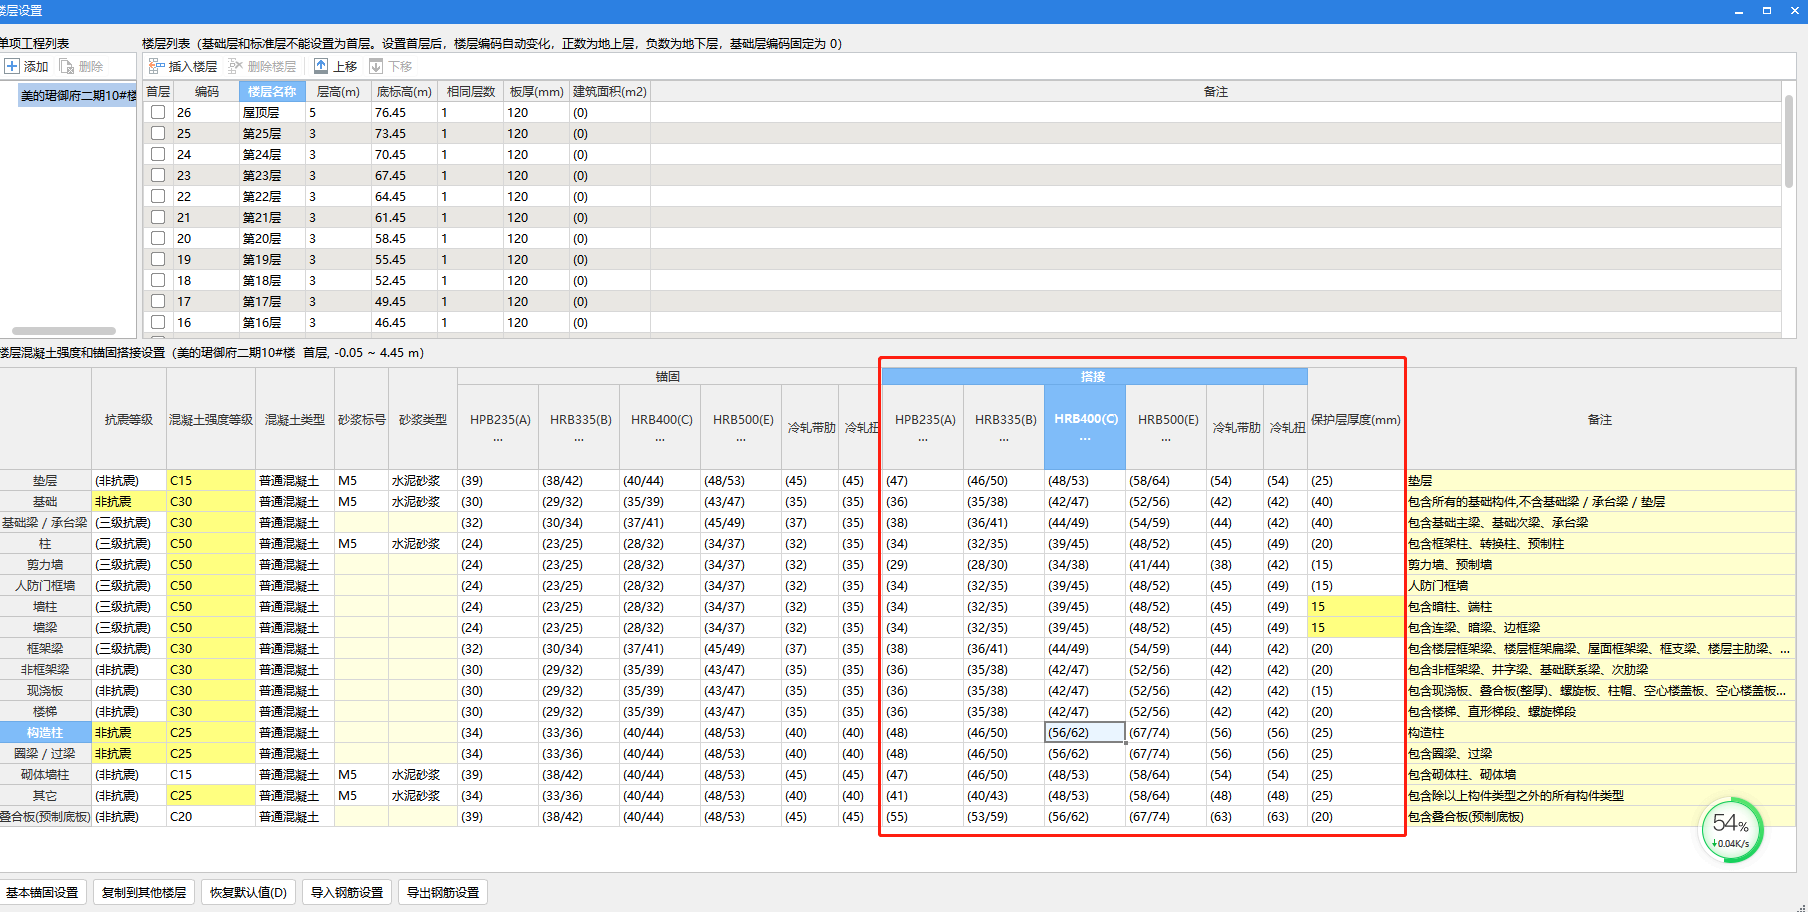
Task: Open the 搭接 HPB235(A) ellipsis header
Action: coord(923,427)
